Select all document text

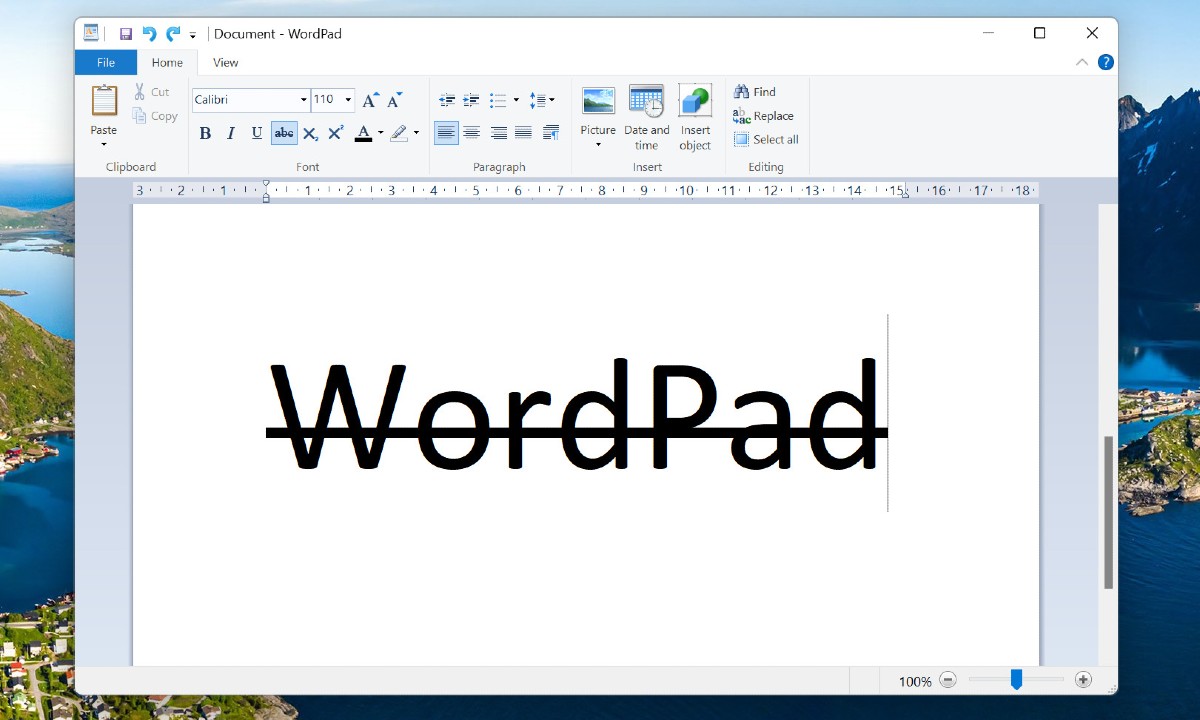(766, 139)
